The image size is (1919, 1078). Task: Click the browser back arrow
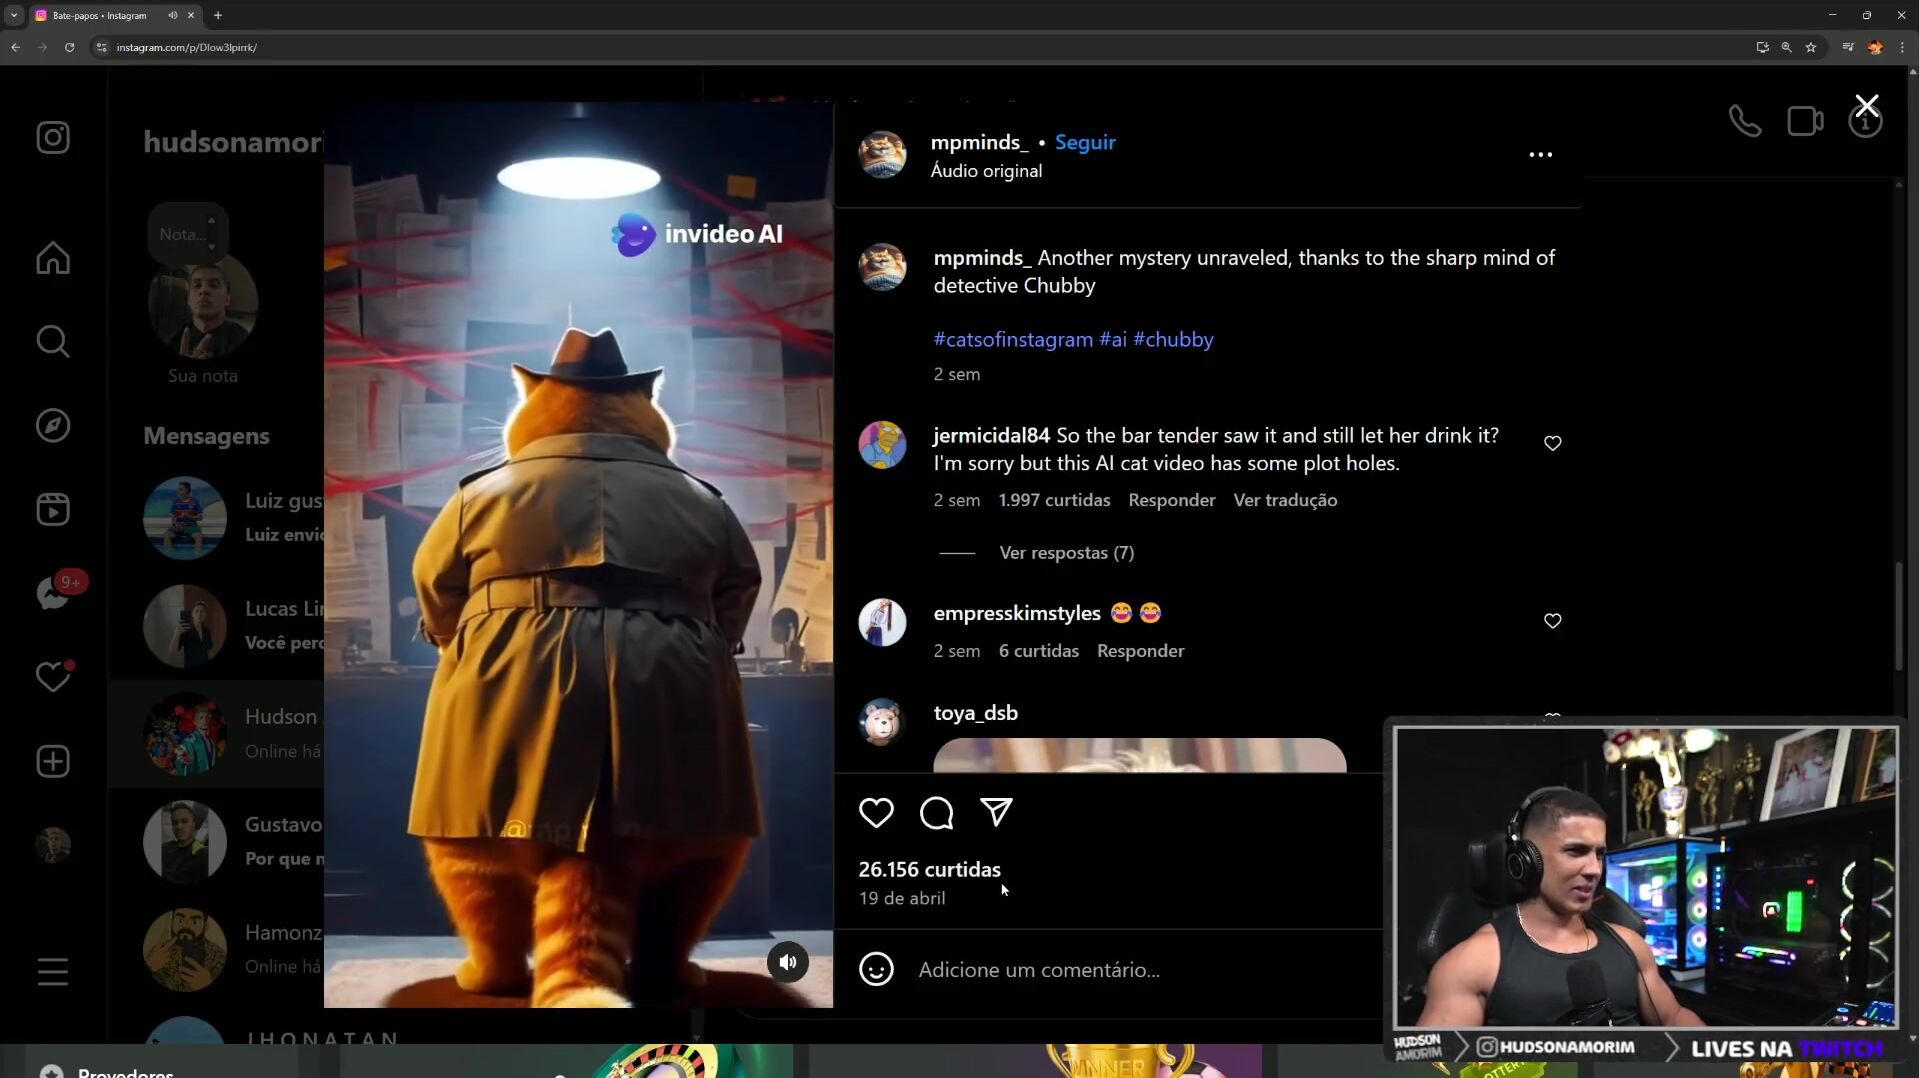[16, 47]
